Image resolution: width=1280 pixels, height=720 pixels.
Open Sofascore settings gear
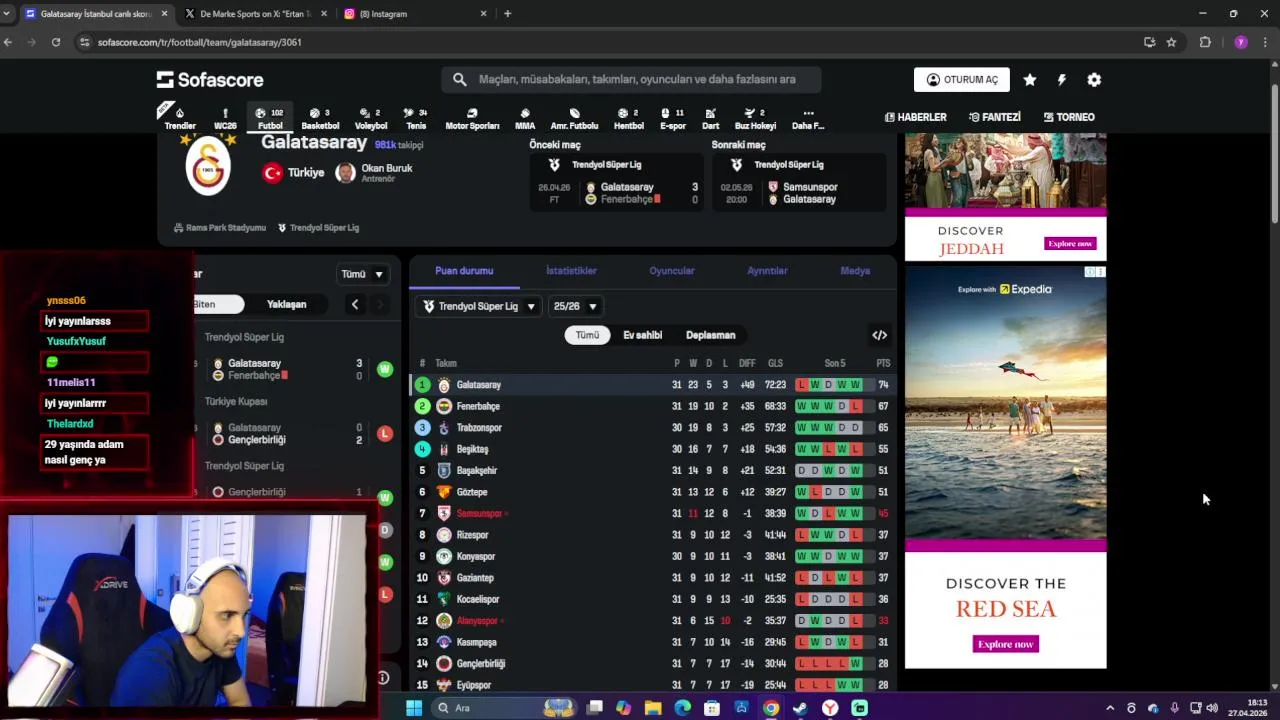click(x=1094, y=80)
